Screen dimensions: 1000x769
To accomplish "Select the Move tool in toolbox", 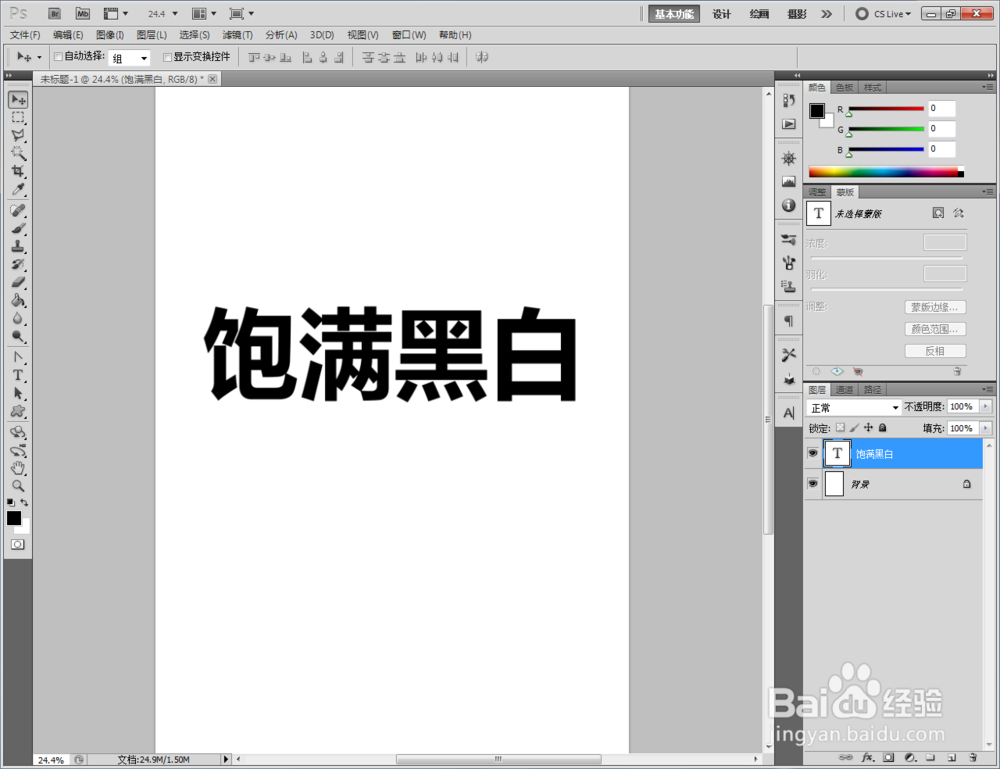I will point(18,99).
